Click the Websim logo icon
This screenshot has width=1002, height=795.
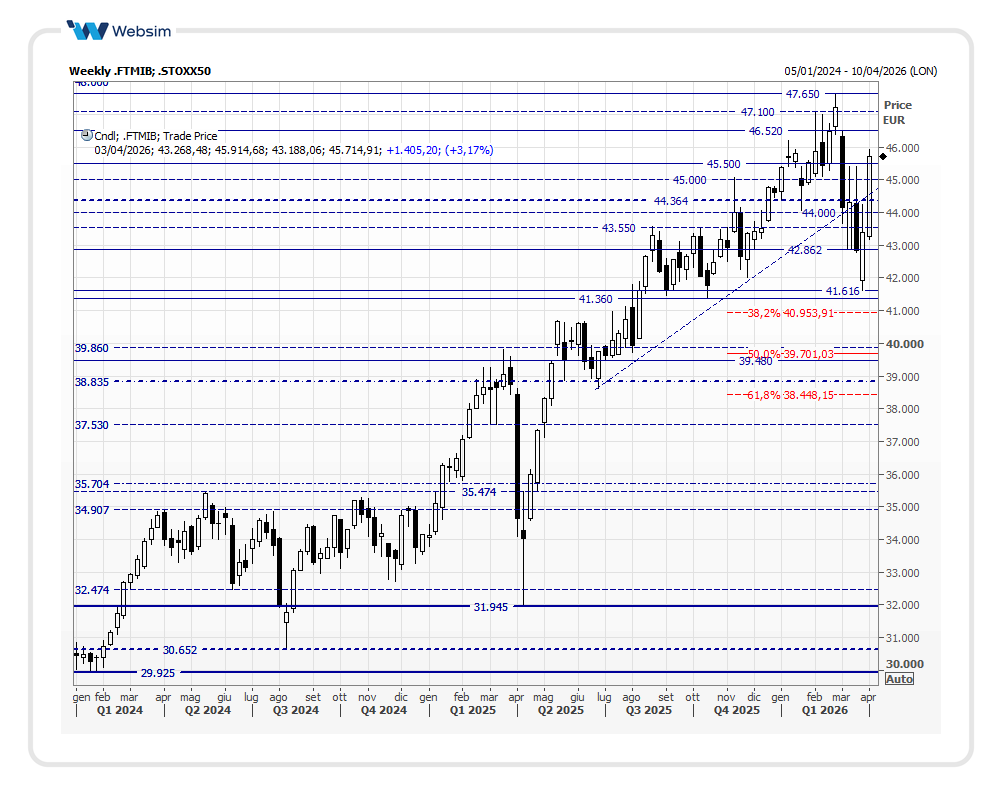tap(87, 31)
